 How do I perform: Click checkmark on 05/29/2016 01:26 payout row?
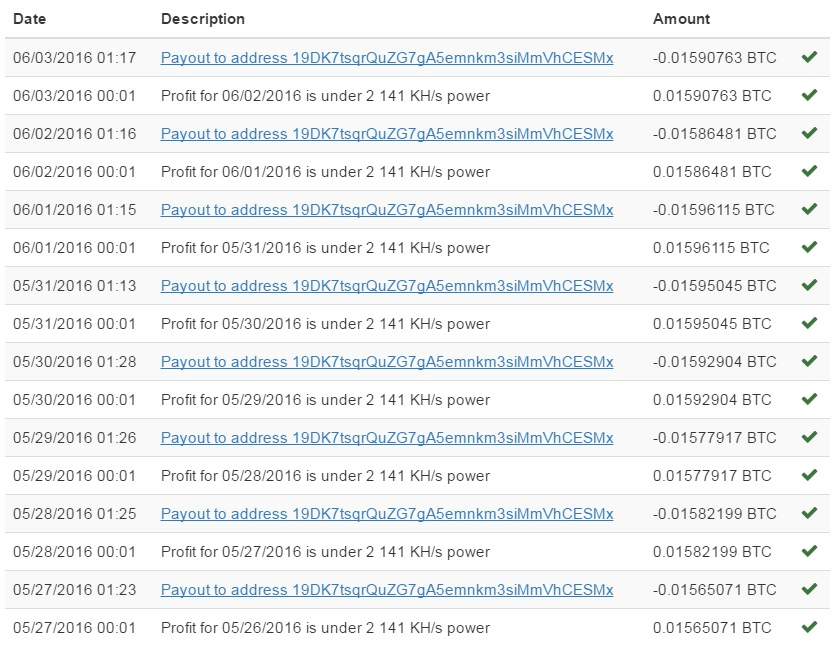809,437
